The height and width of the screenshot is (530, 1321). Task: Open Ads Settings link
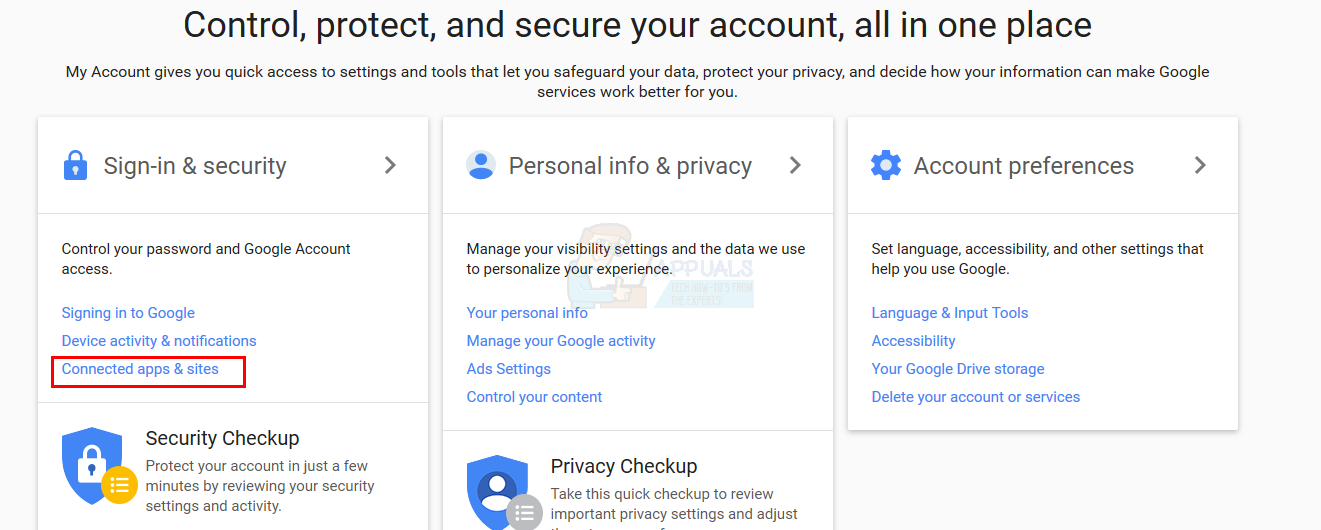pos(508,369)
